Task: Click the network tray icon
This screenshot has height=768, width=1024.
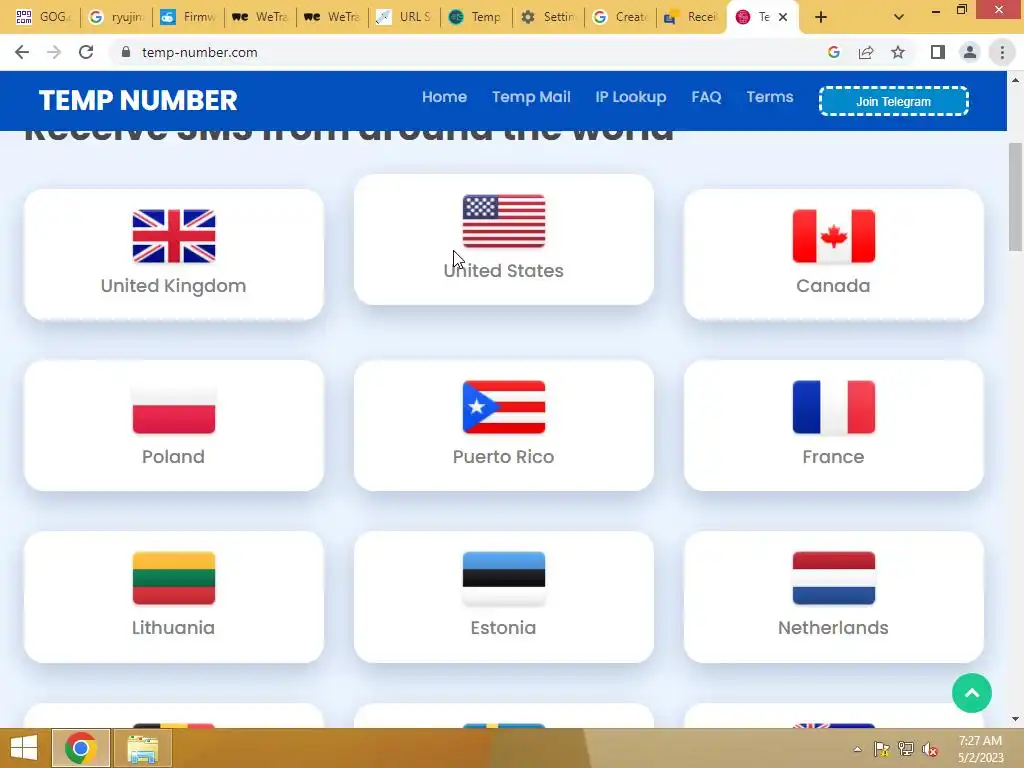Action: (906, 749)
